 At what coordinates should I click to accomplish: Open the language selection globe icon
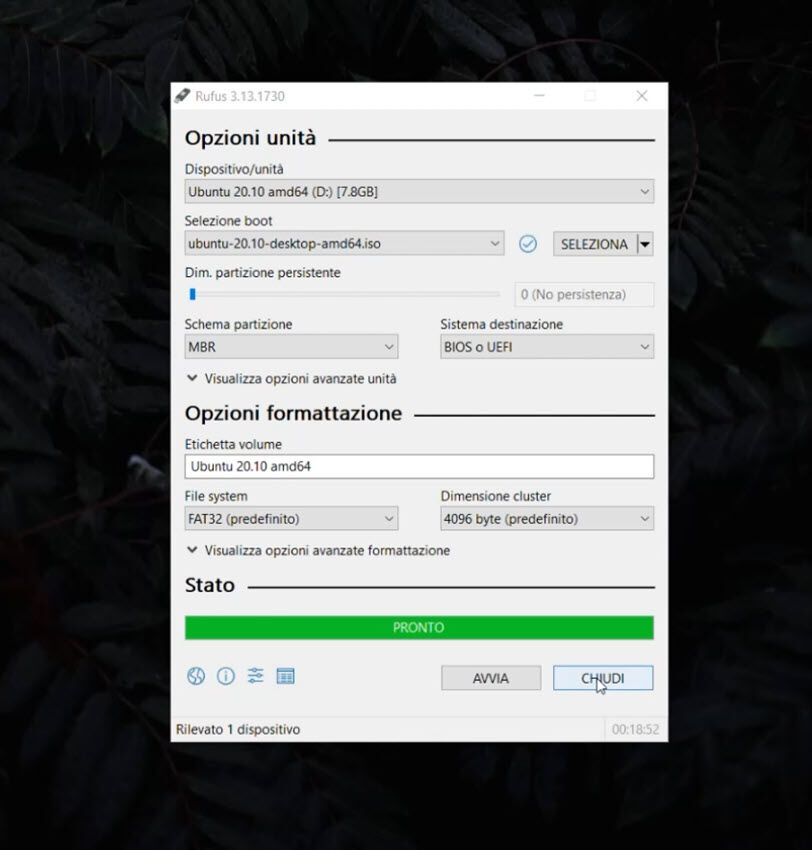point(196,676)
